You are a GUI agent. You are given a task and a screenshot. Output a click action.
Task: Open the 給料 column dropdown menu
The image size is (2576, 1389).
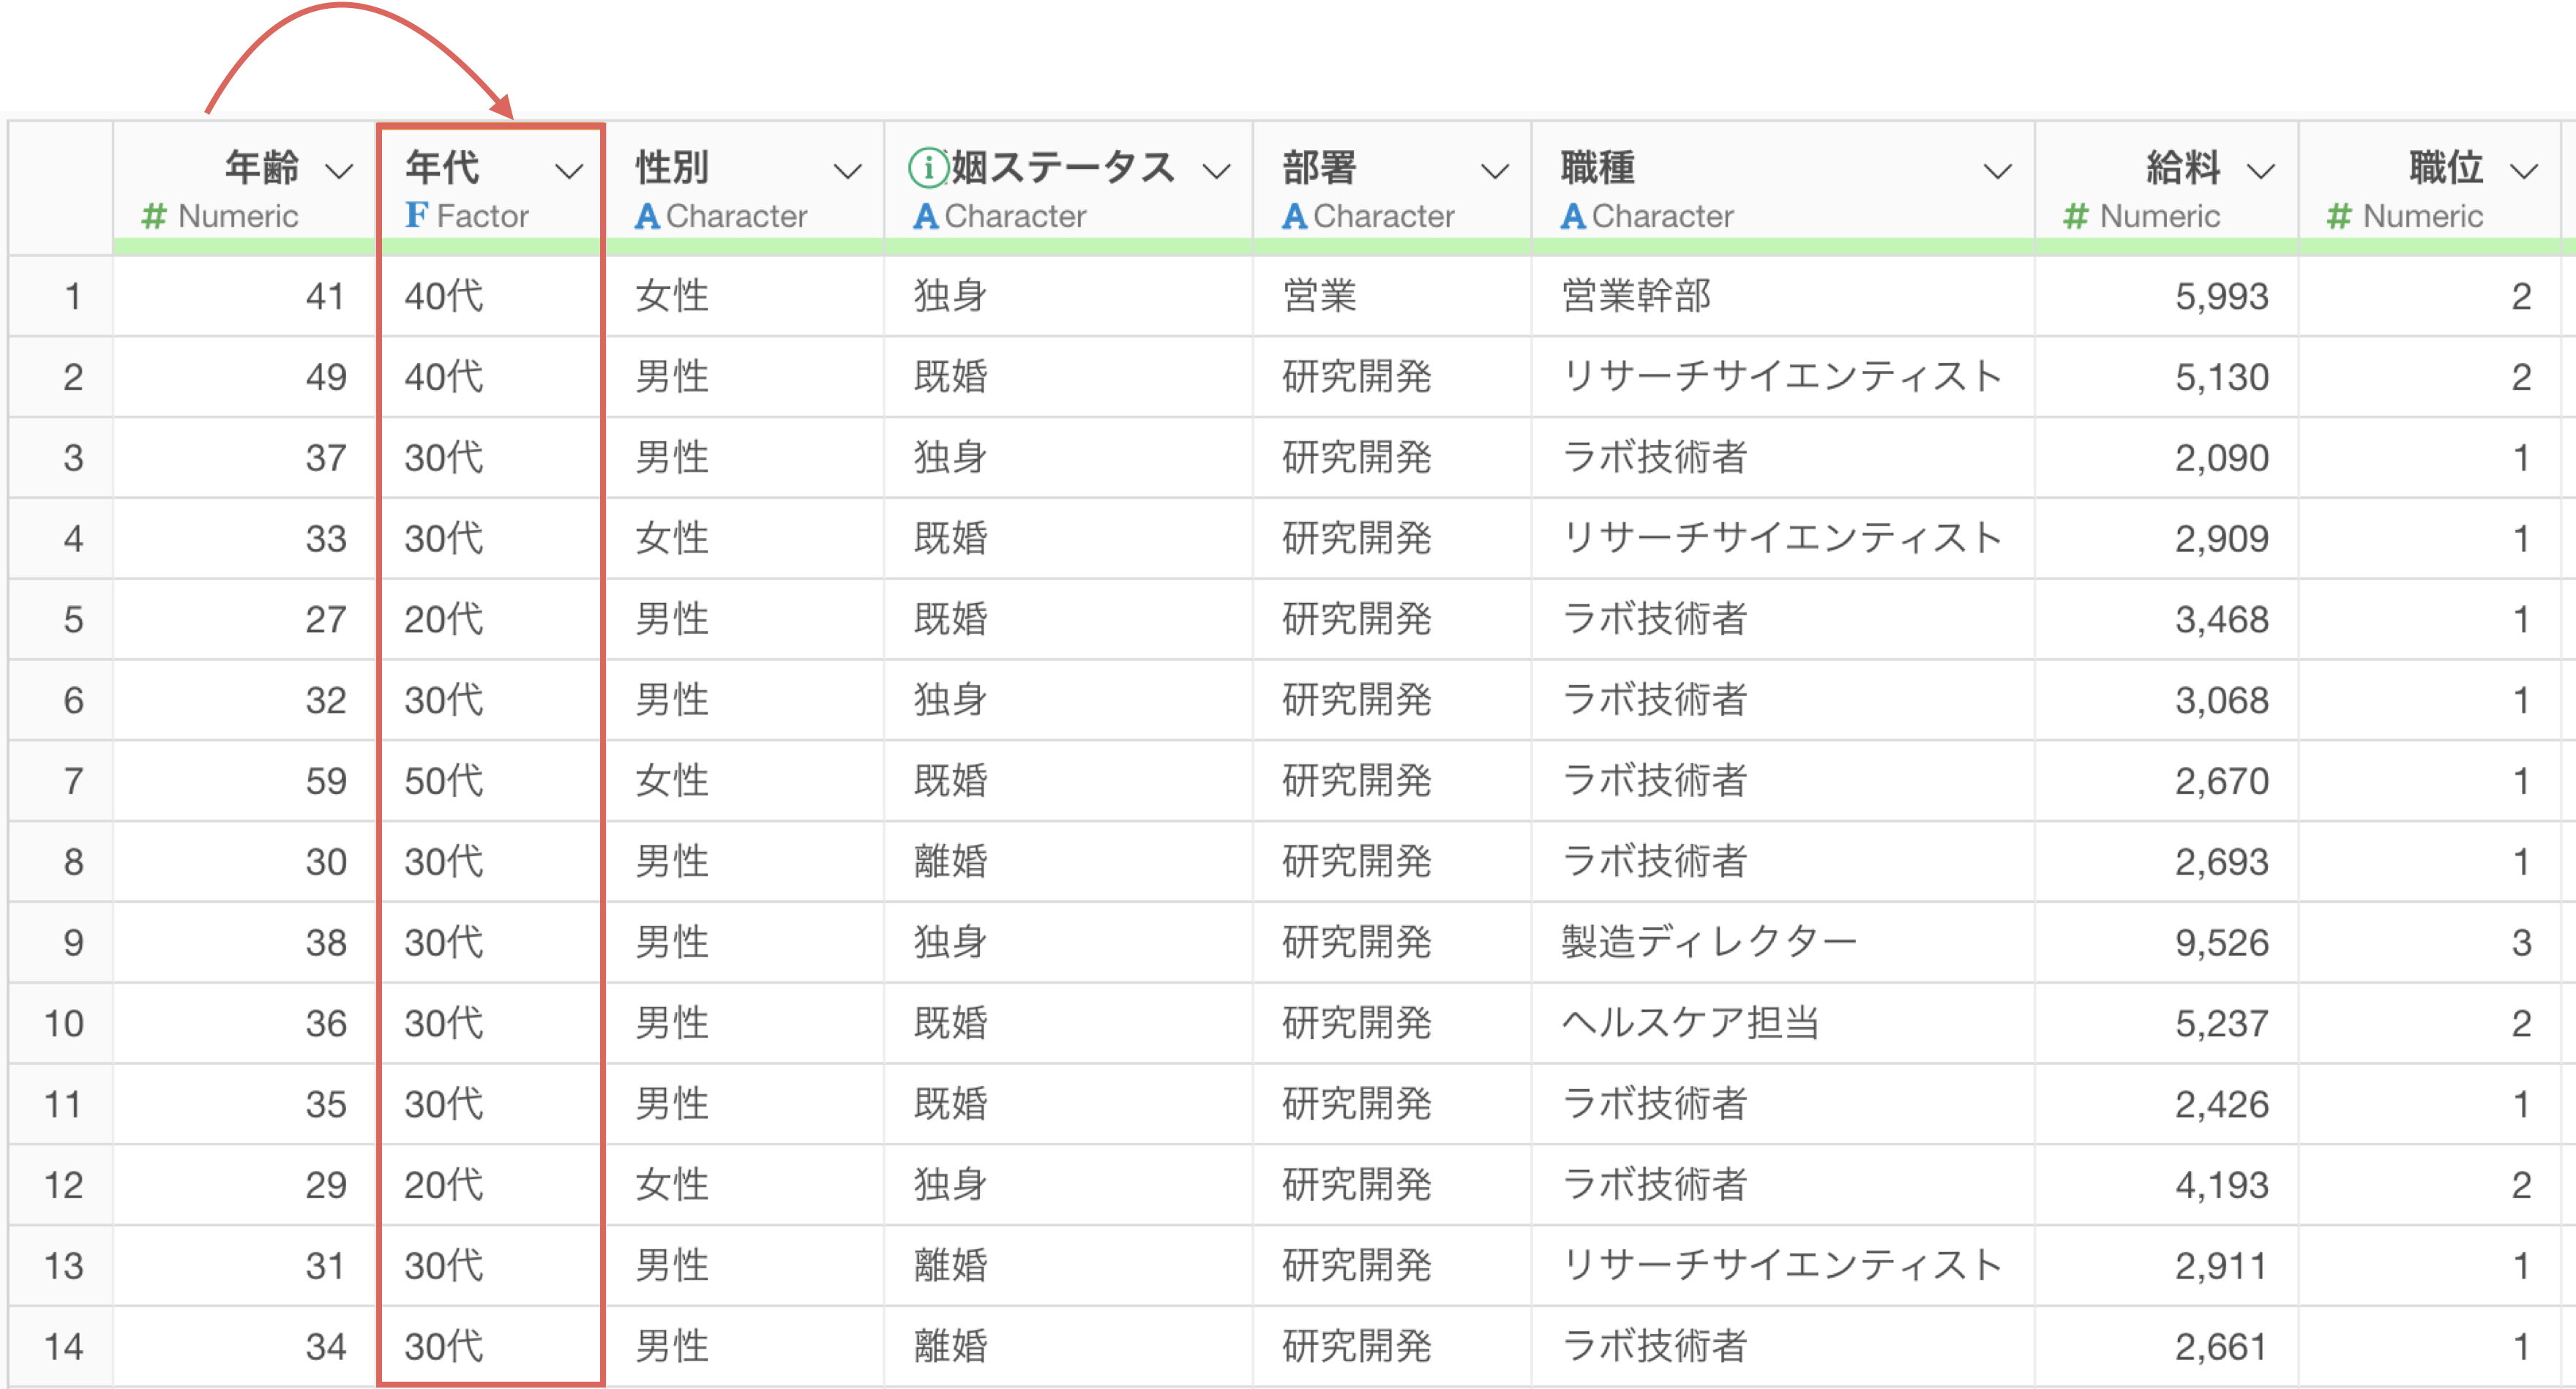tap(2261, 171)
